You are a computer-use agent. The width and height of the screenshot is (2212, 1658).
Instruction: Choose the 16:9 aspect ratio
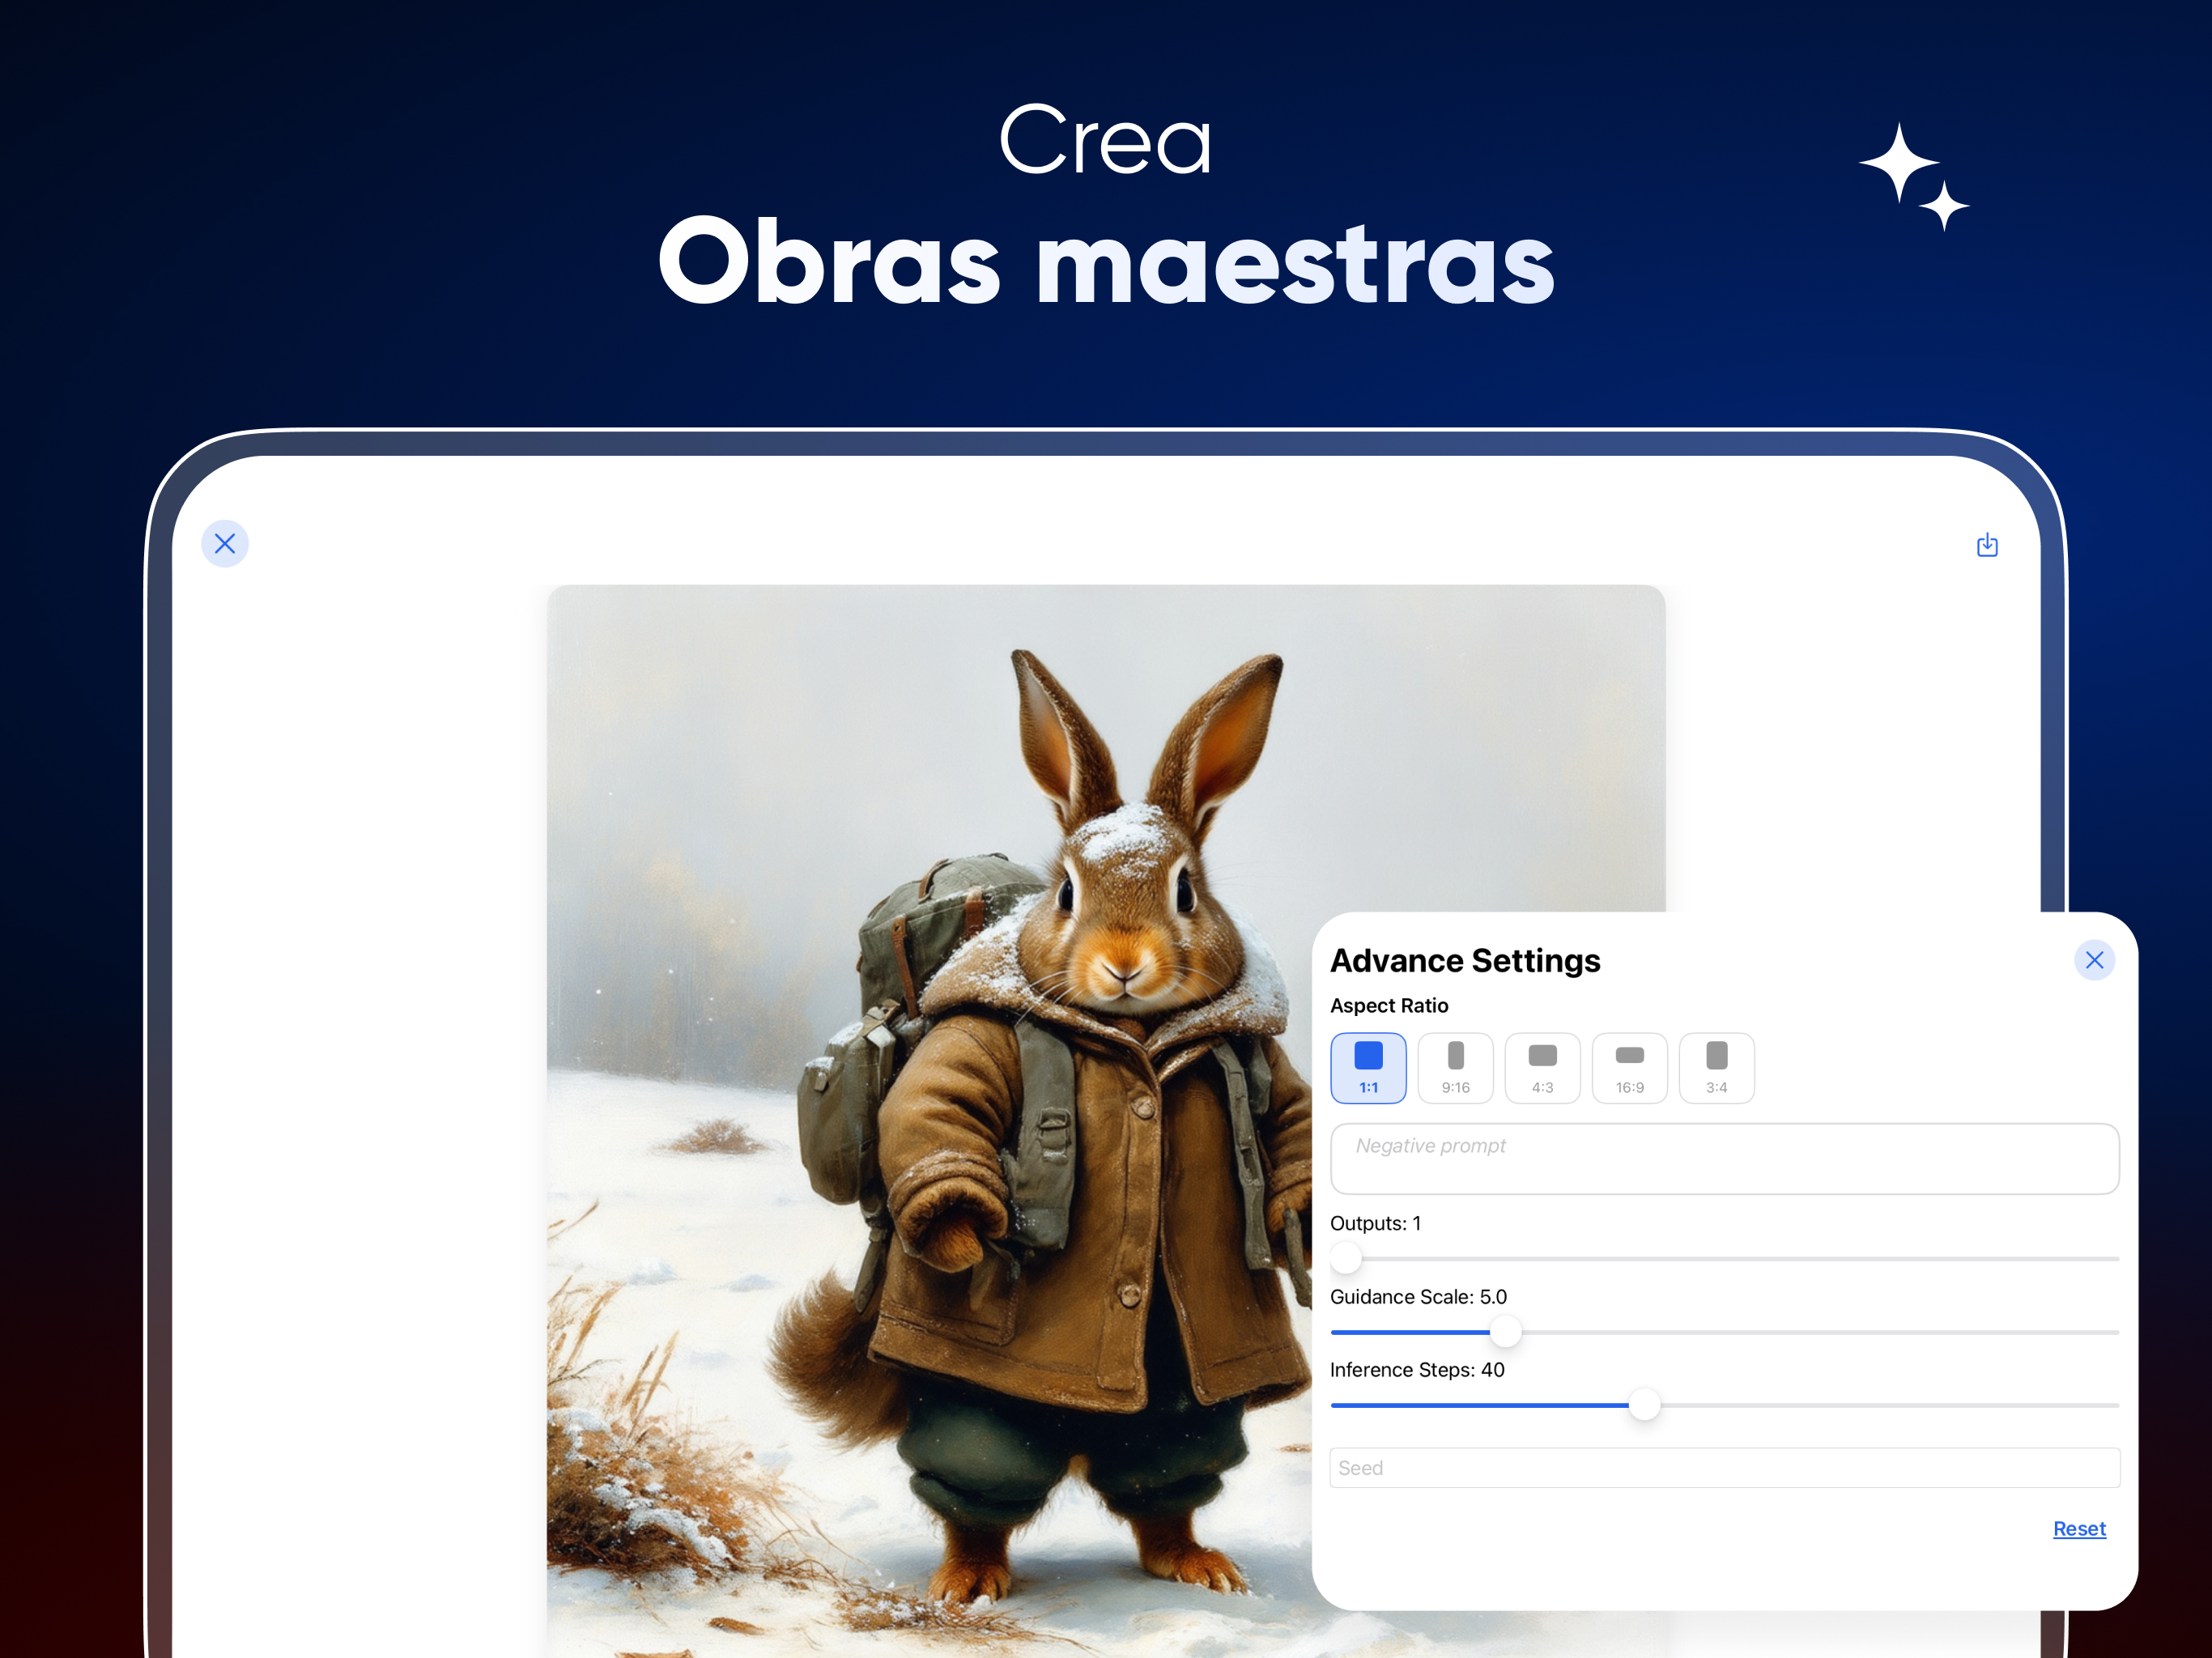(1629, 1068)
